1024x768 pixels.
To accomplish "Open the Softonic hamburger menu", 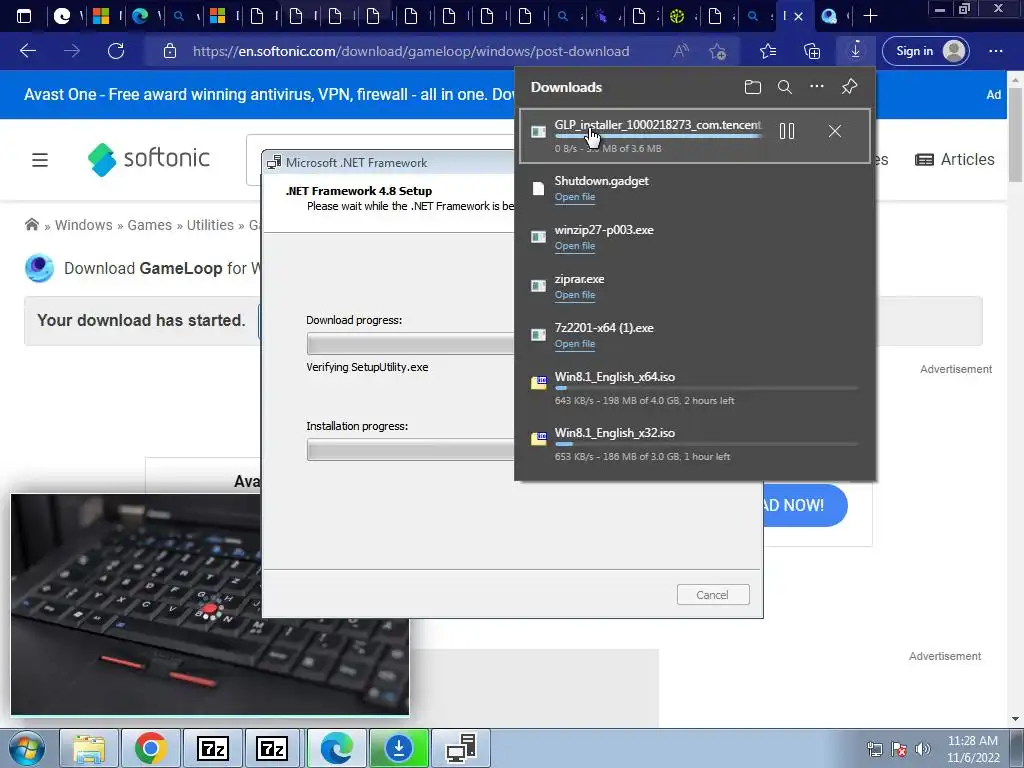I will coord(40,159).
